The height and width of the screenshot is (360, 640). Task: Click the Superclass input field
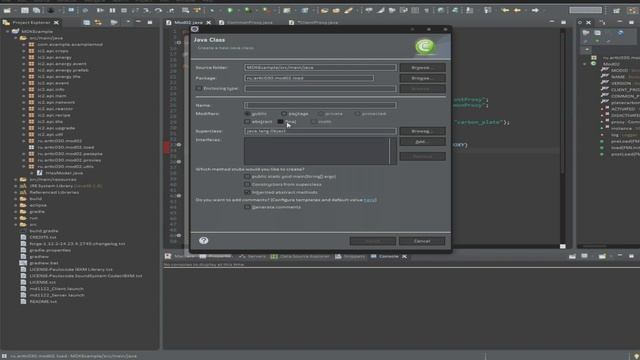click(x=320, y=131)
